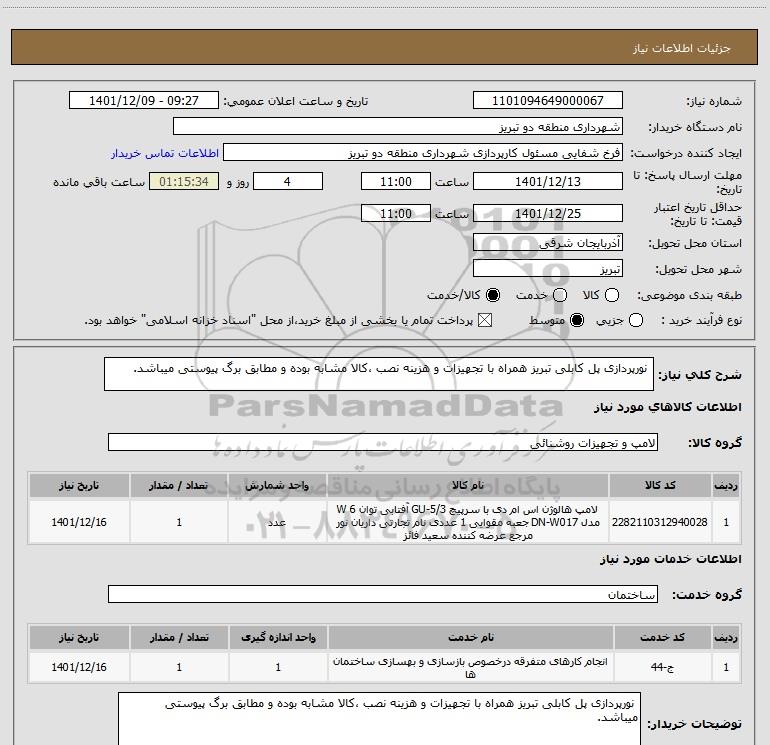Click the service group field ساختمان

click(383, 594)
